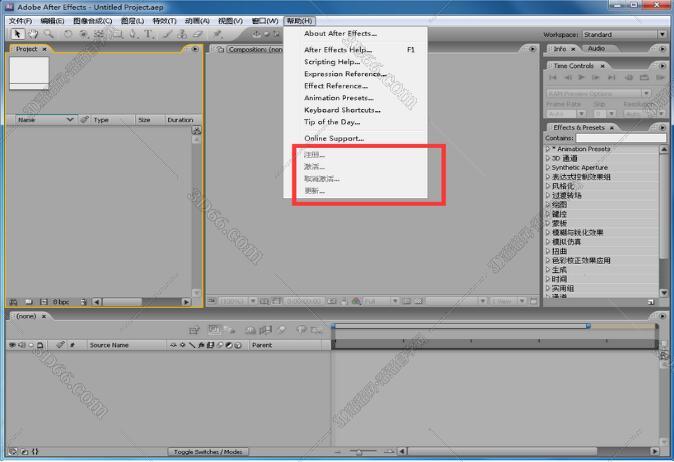Image resolution: width=674 pixels, height=462 pixels.
Task: Create a new folder in Project panel
Action: (28, 302)
